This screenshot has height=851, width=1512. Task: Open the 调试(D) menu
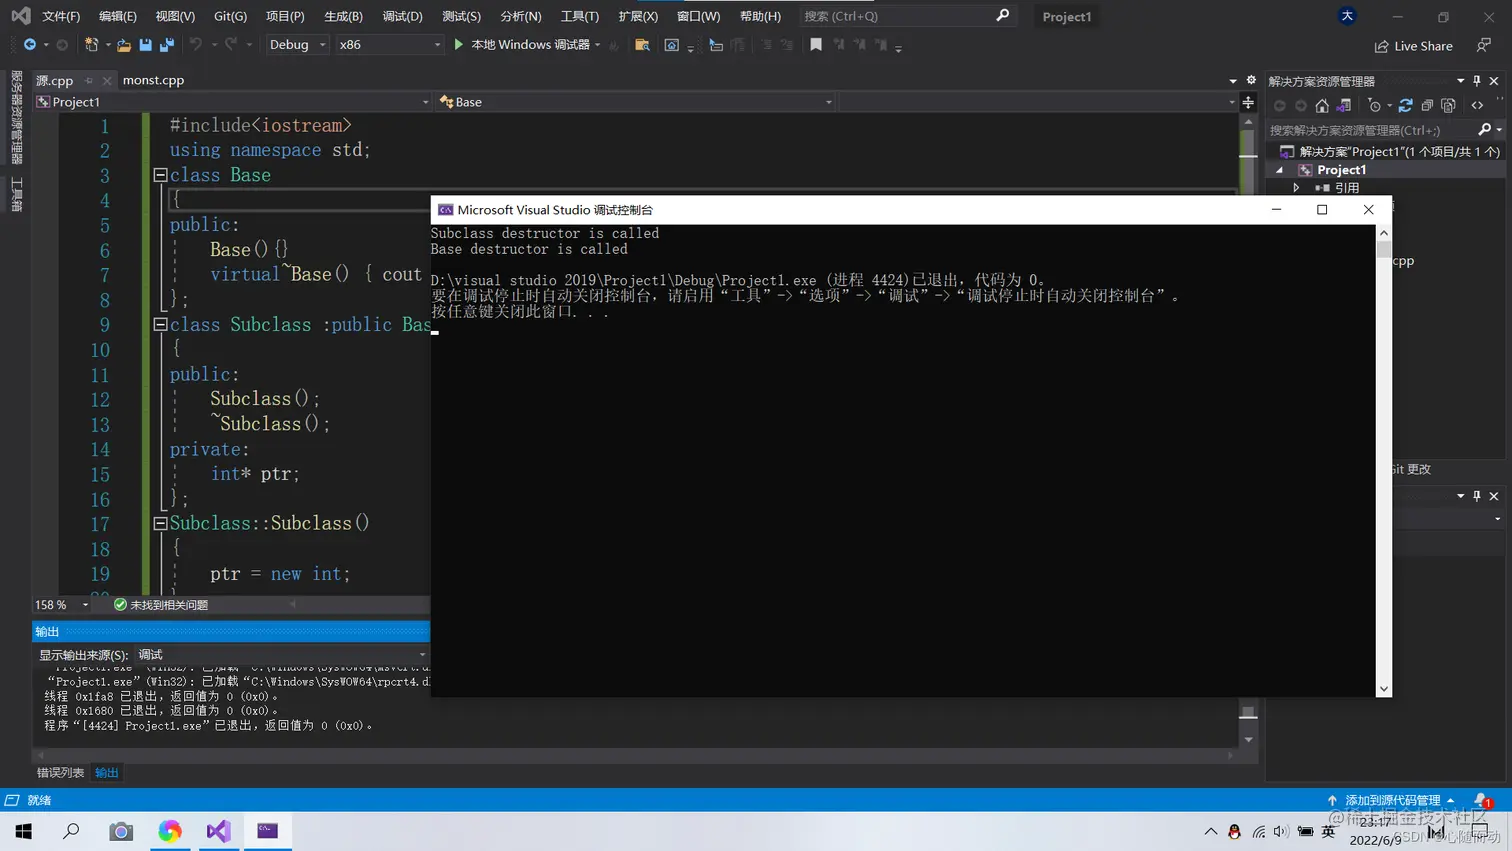402,16
